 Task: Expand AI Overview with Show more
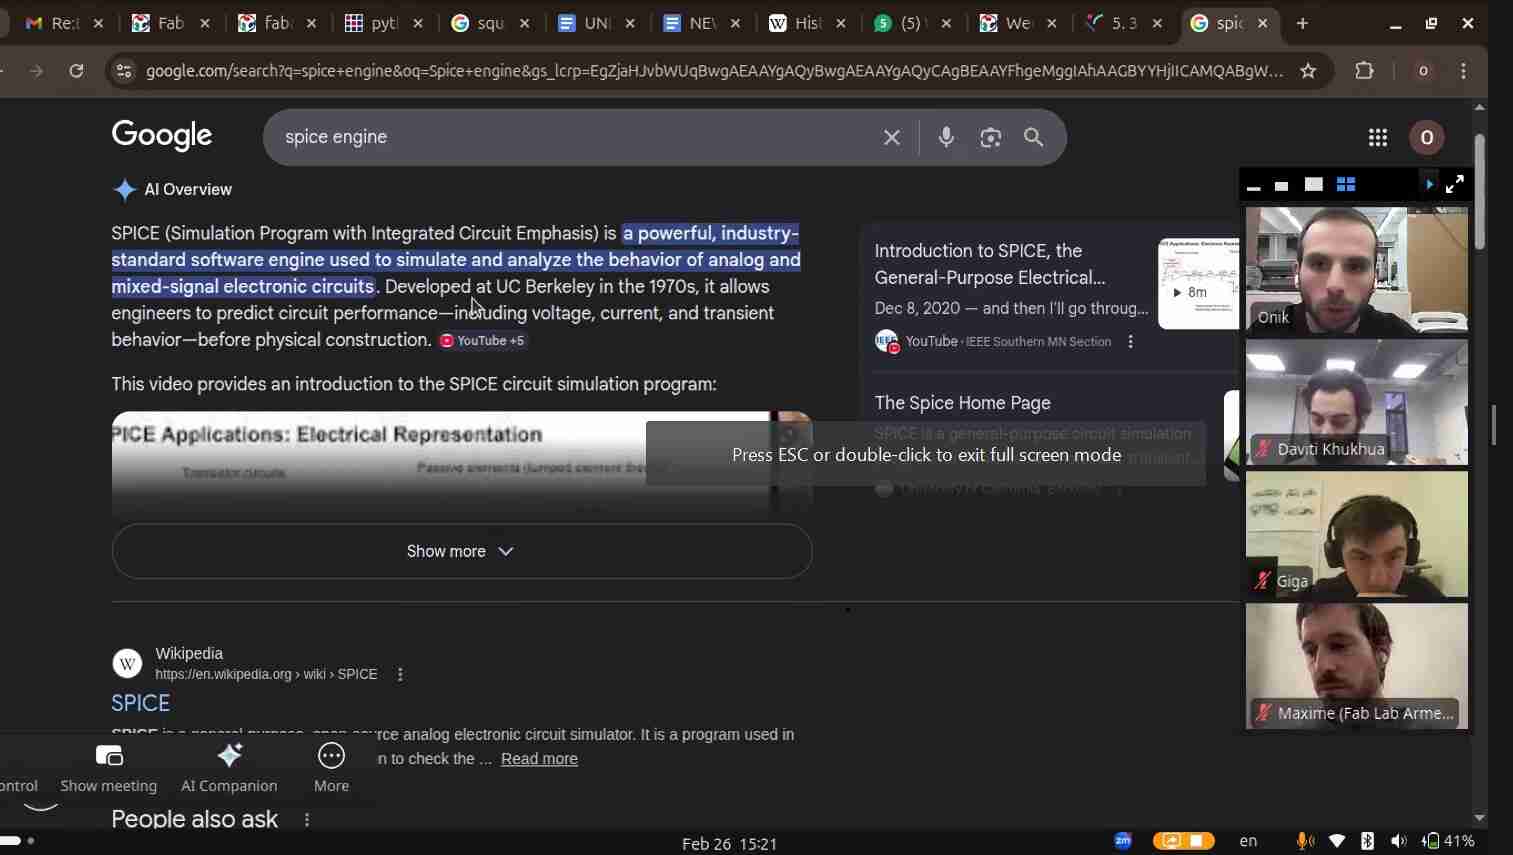[x=461, y=552]
